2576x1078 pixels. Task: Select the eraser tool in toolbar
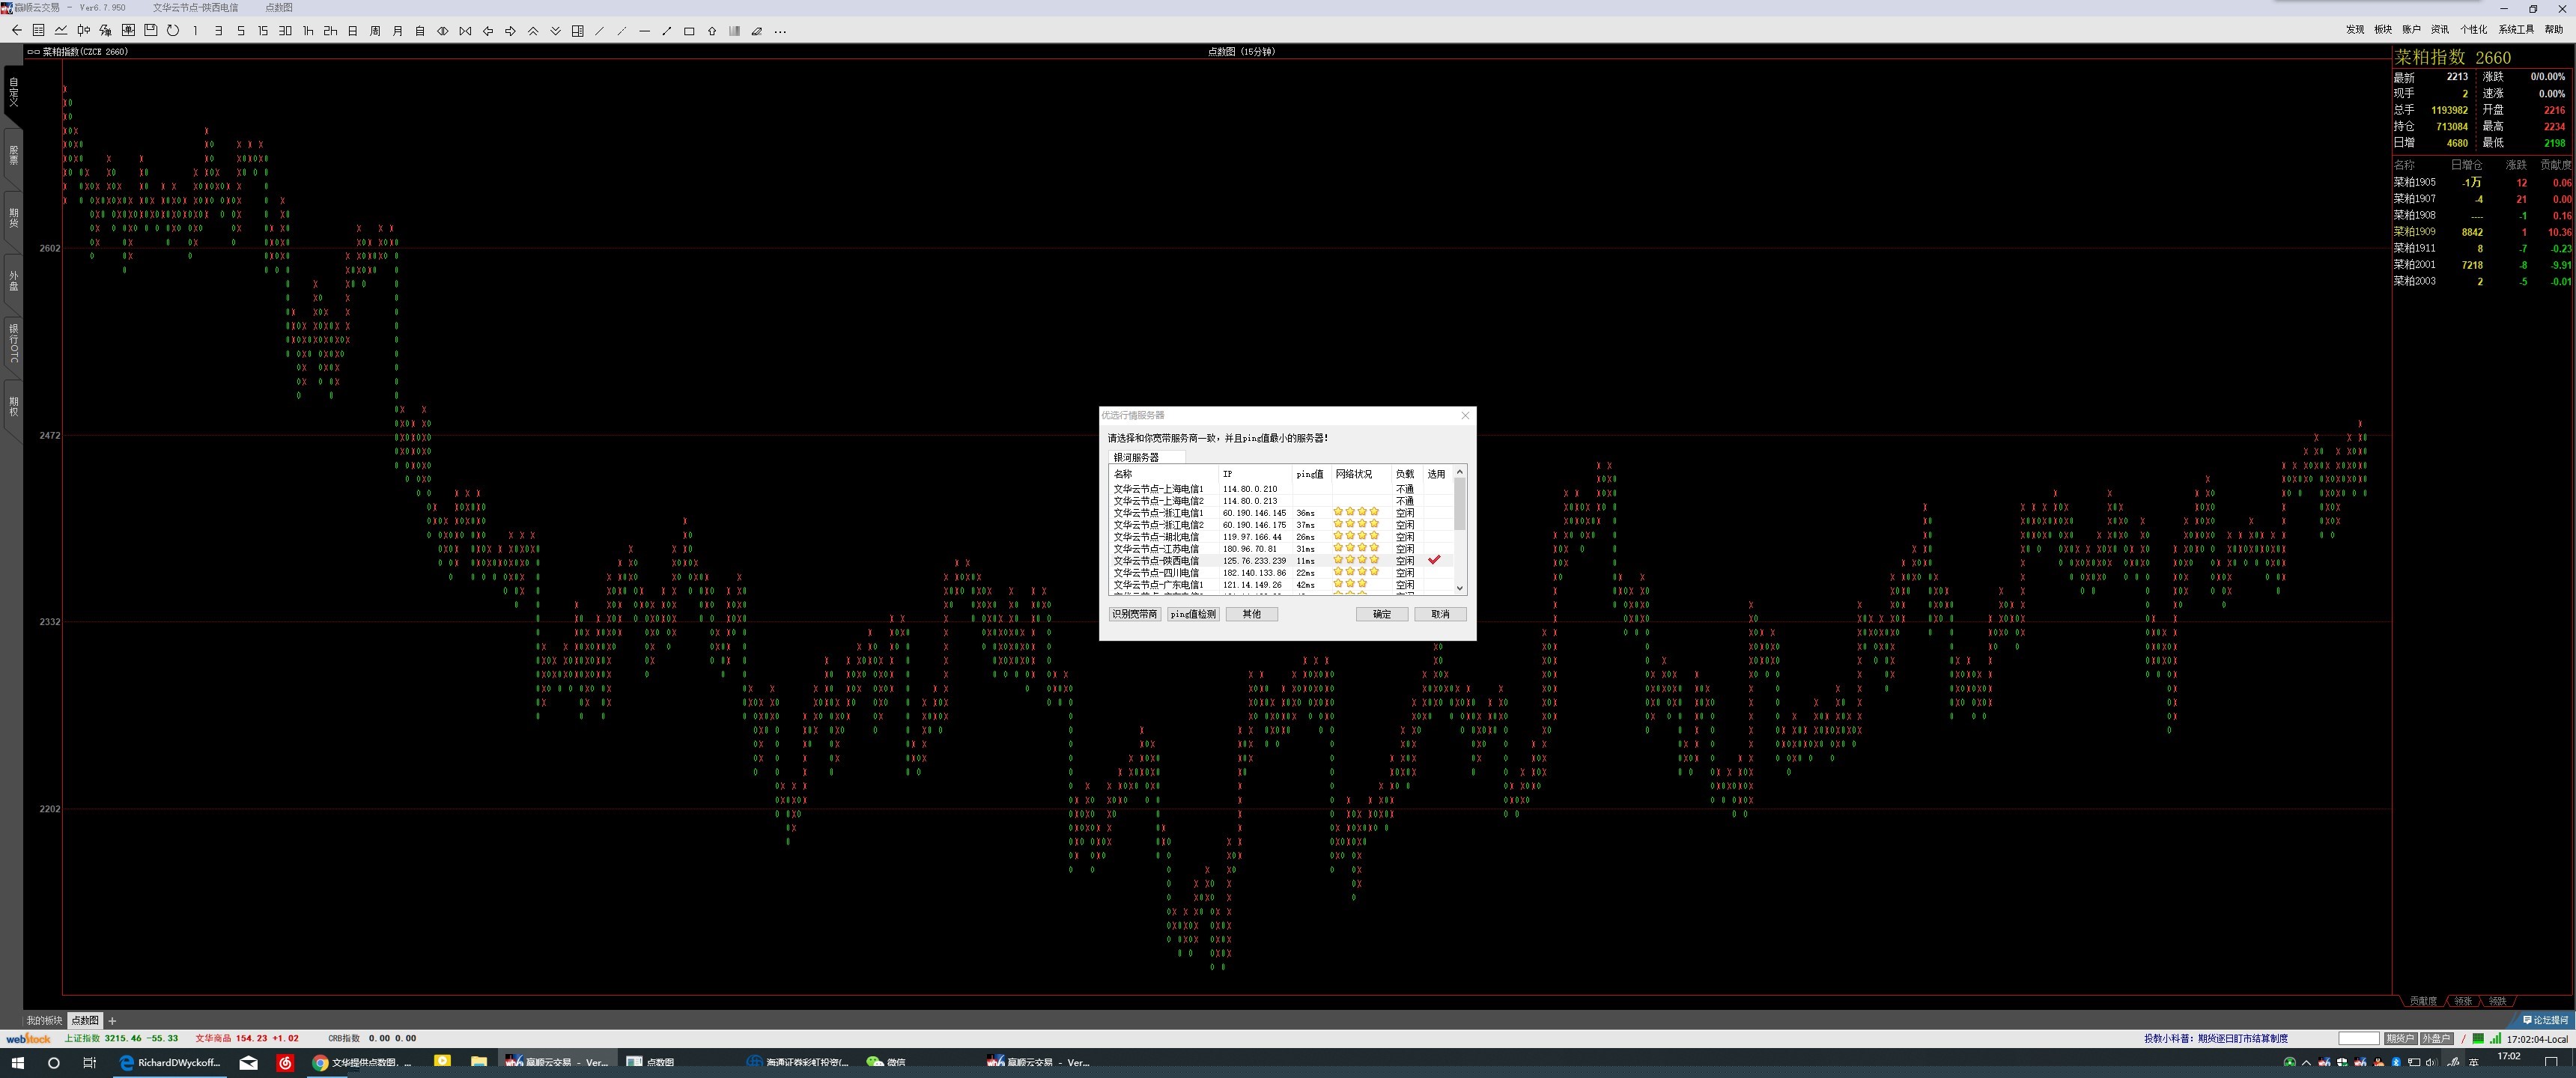tap(757, 31)
